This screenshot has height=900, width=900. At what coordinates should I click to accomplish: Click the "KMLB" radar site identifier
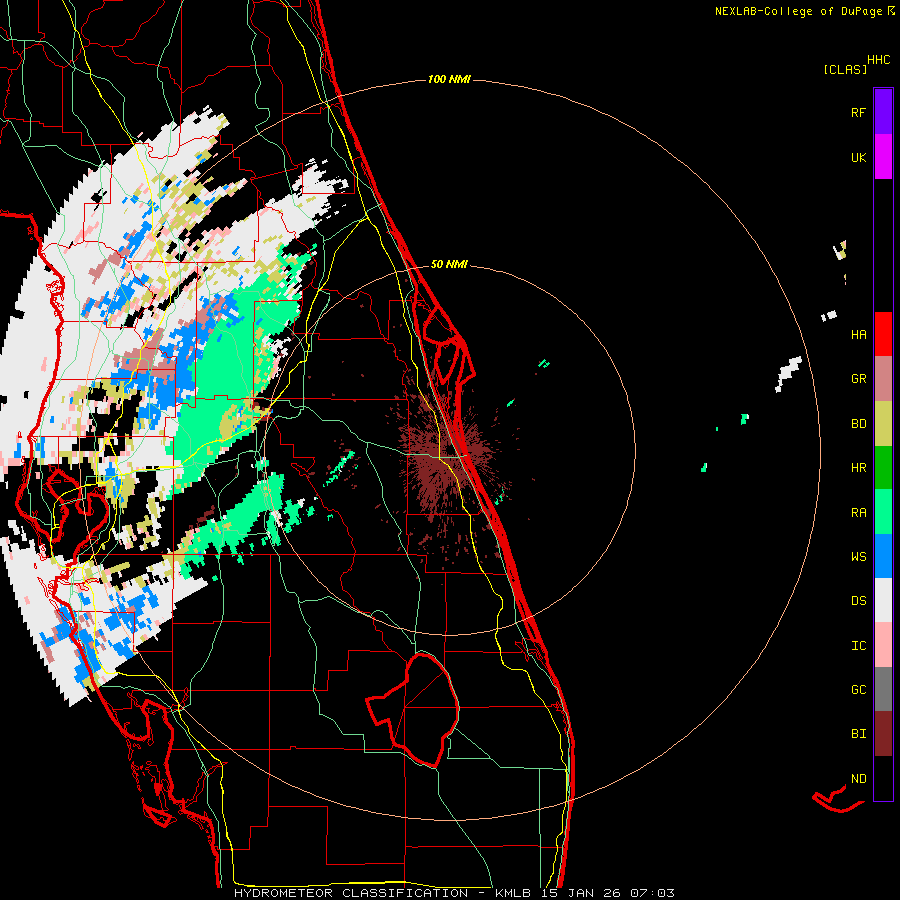click(x=513, y=893)
